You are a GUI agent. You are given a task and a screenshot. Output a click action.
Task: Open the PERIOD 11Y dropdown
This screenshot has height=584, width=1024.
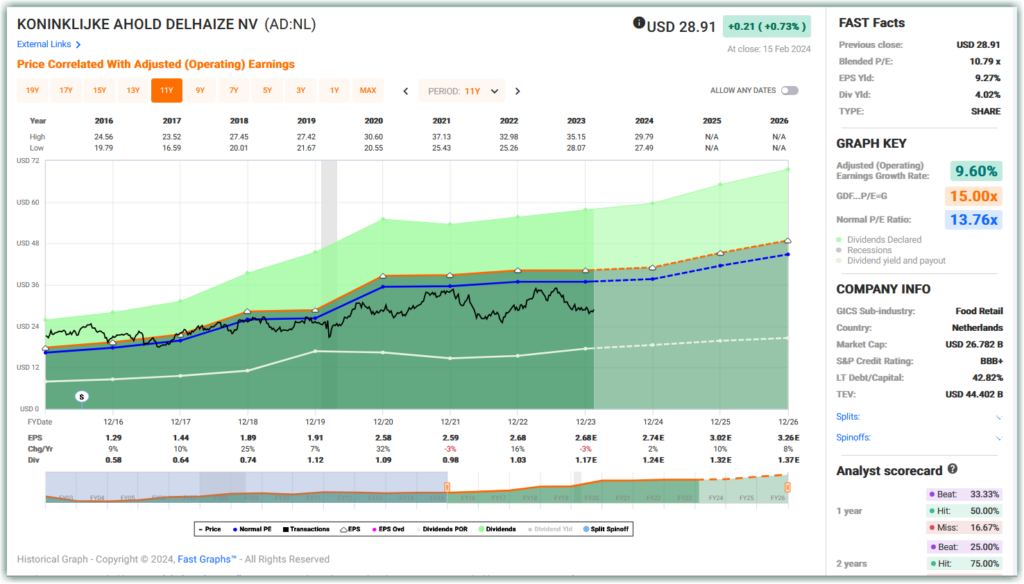(461, 90)
